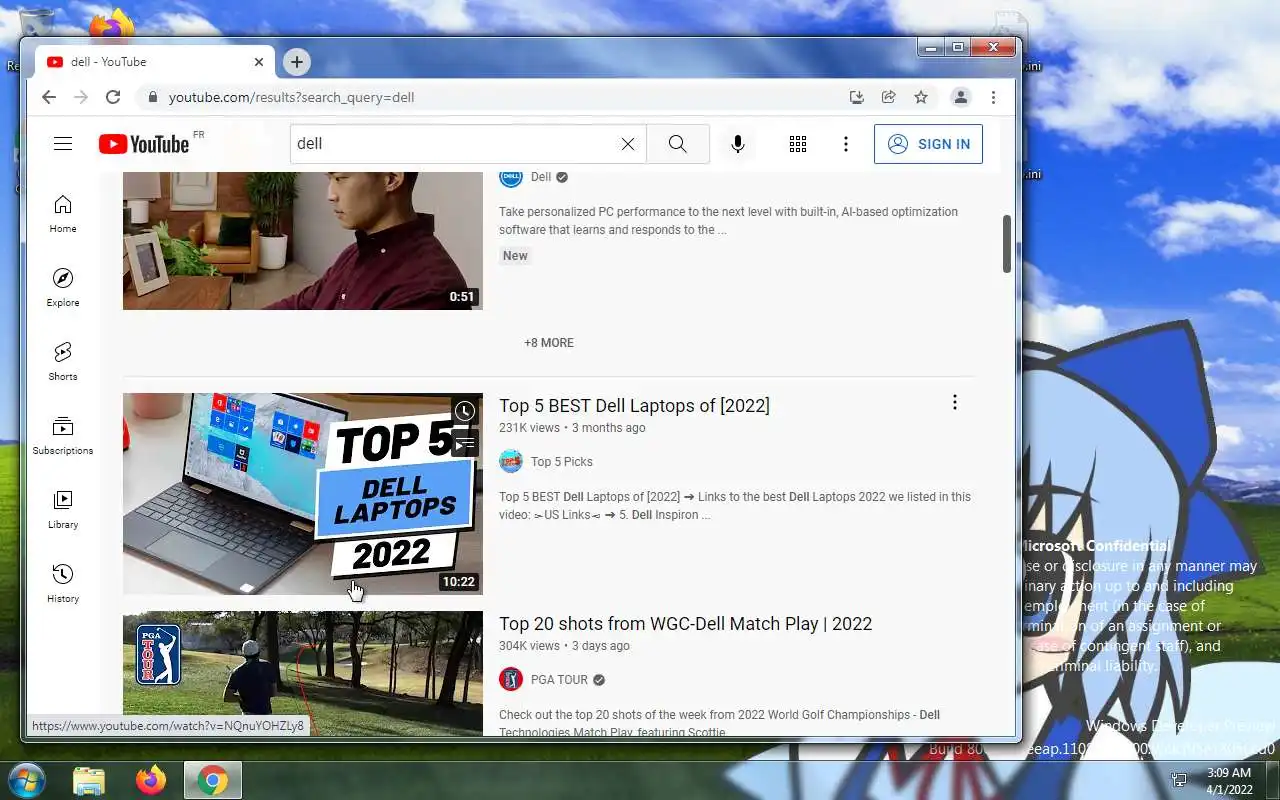Click the PGA TOUR channel avatar

click(x=511, y=679)
